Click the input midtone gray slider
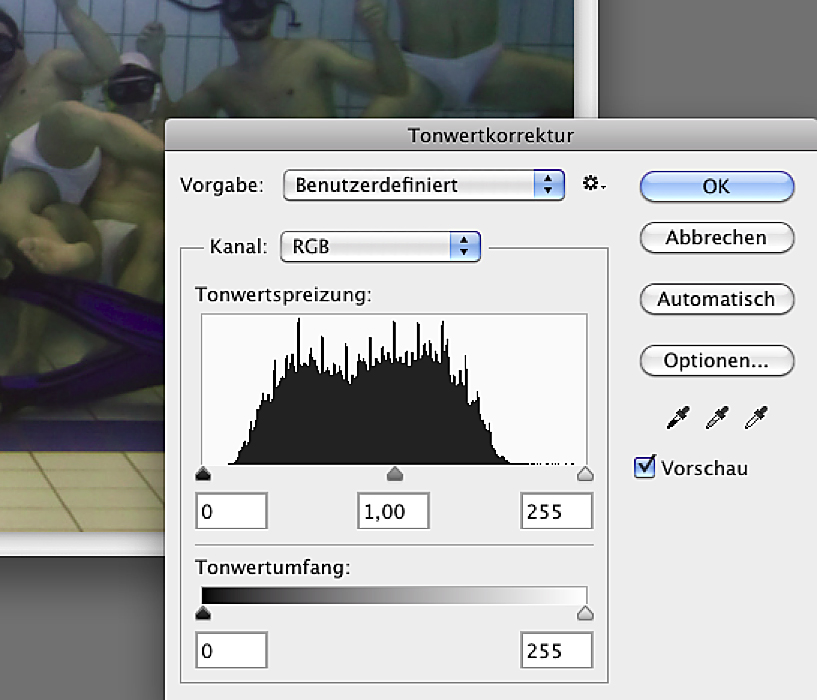 (395, 474)
